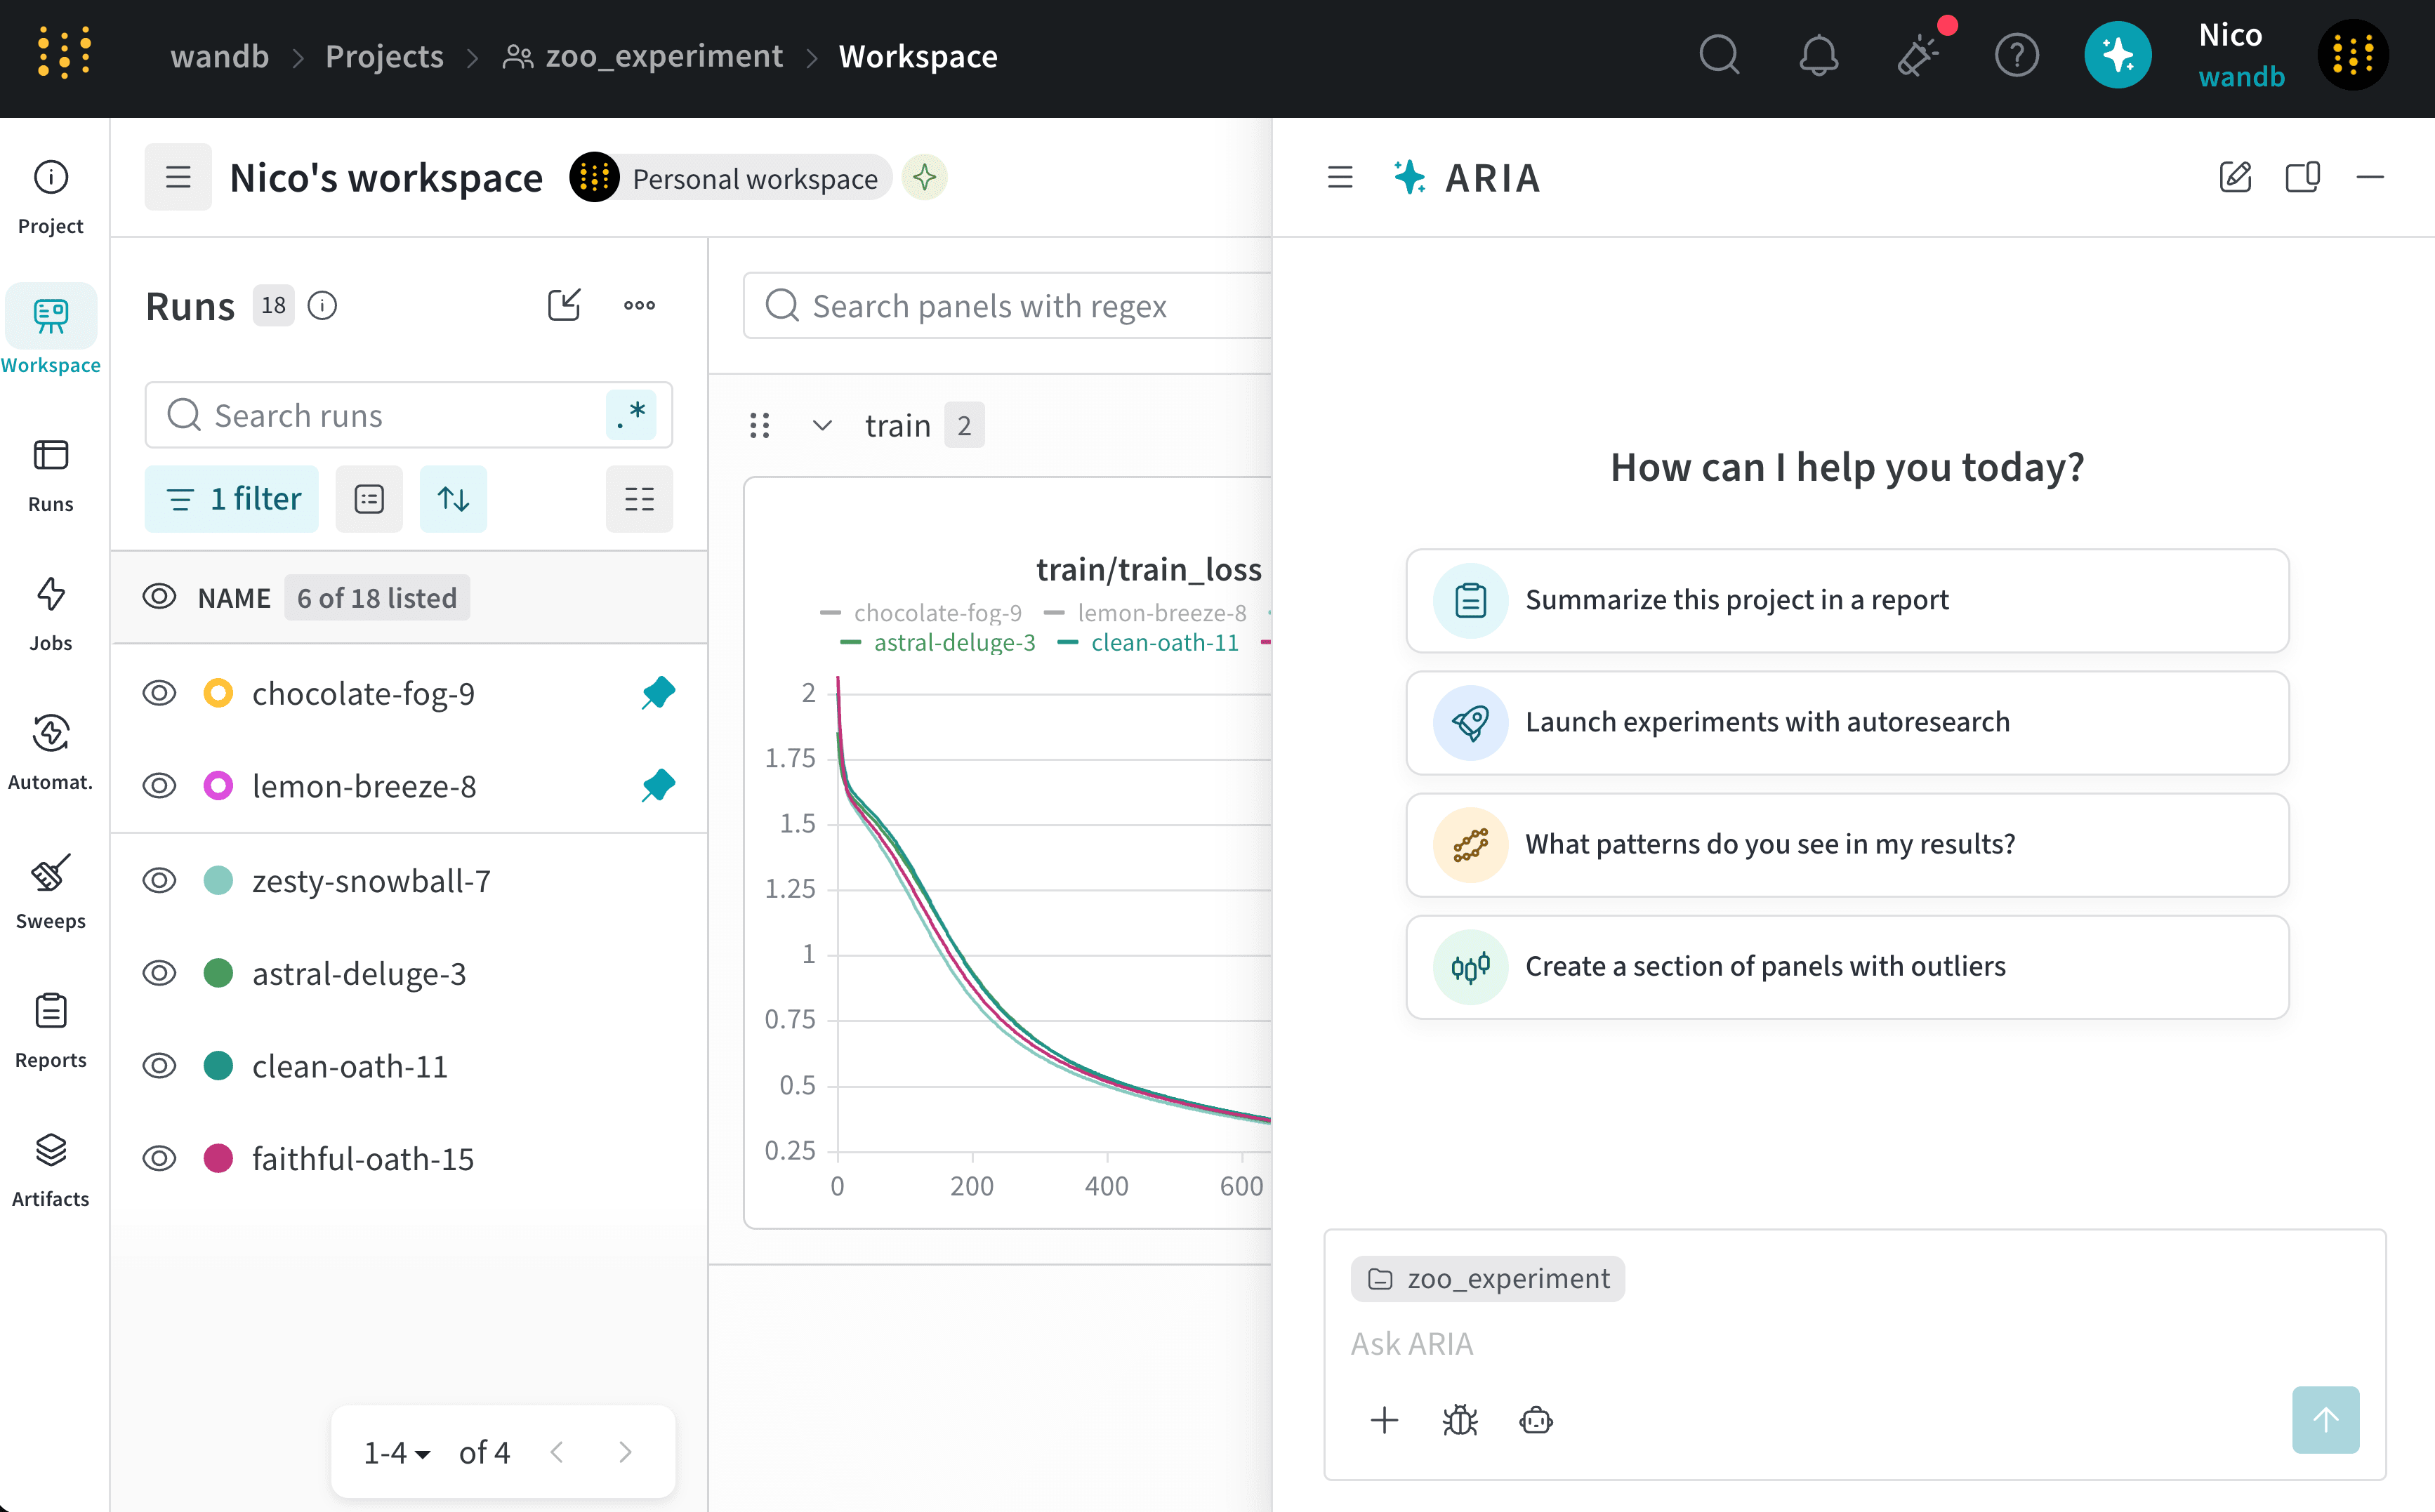Go to next runs page
The image size is (2435, 1512).
click(626, 1452)
